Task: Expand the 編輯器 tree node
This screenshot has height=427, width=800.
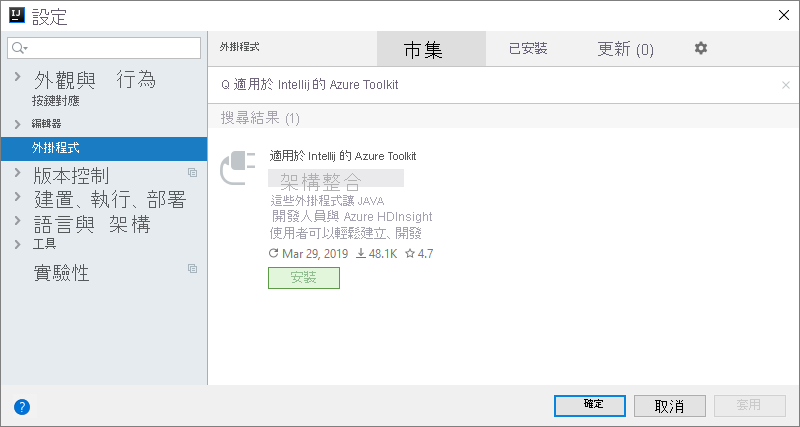Action: coord(18,124)
